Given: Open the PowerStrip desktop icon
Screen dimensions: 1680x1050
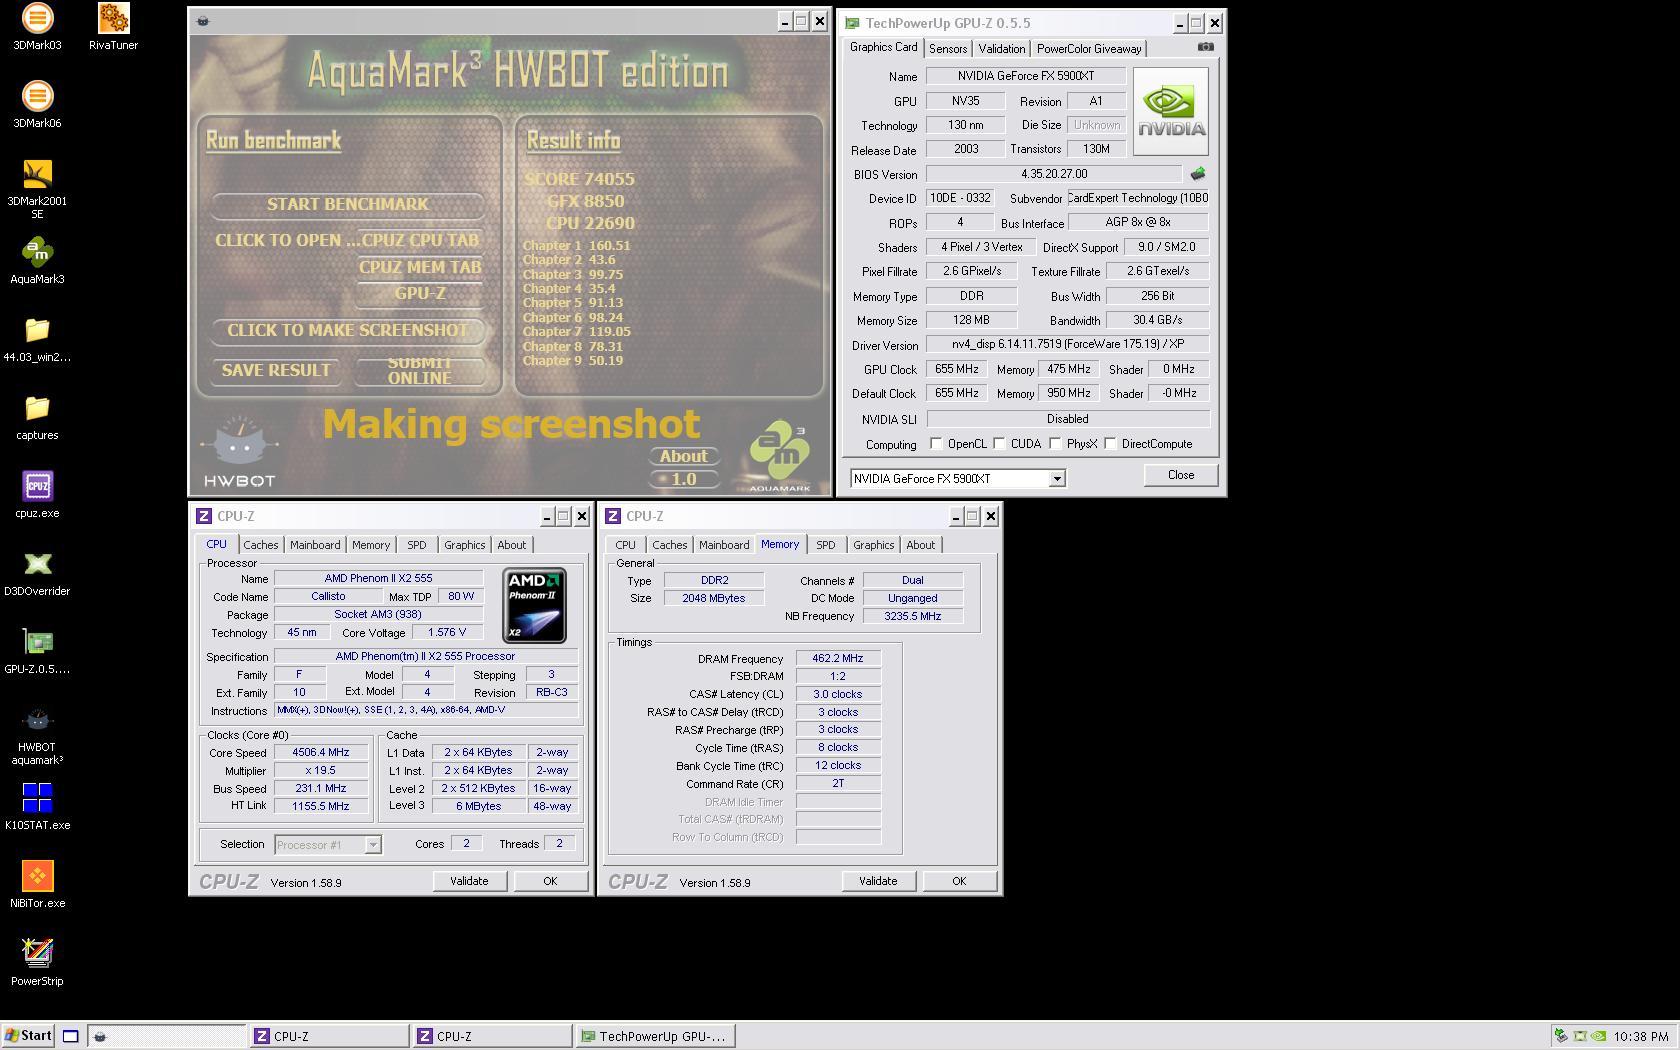Looking at the screenshot, I should (x=37, y=963).
